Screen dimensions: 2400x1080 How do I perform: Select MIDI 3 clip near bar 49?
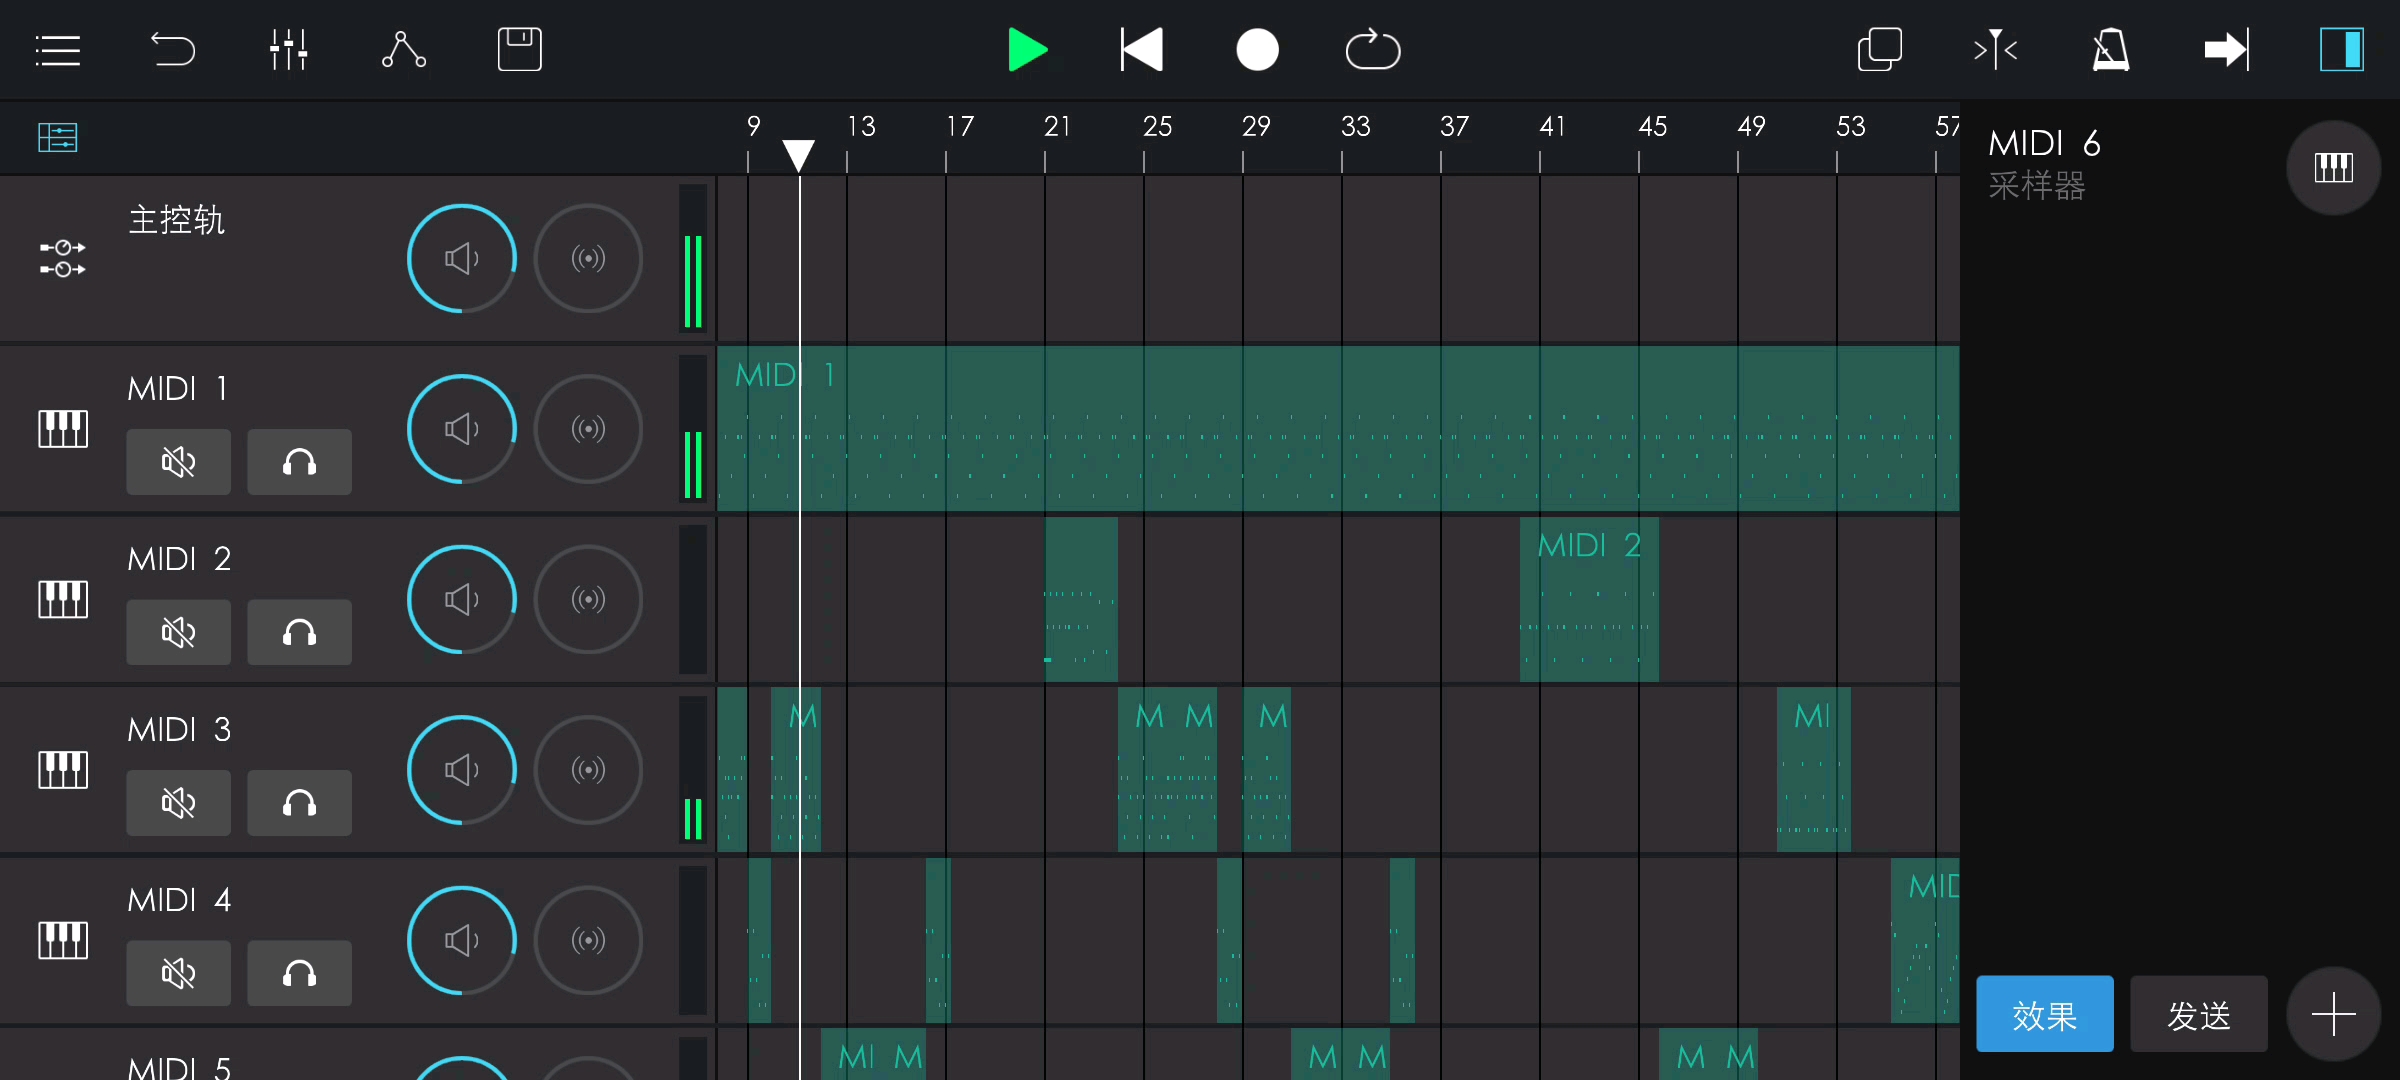(x=1813, y=770)
